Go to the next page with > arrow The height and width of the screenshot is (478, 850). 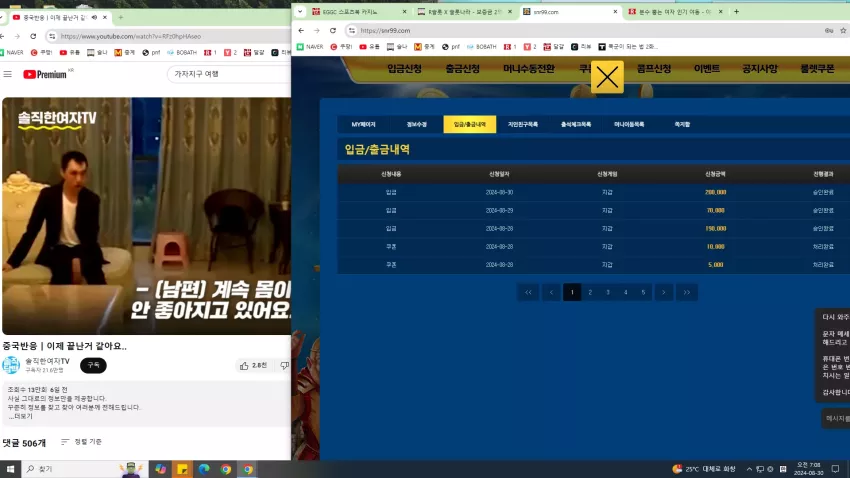pyautogui.click(x=664, y=293)
